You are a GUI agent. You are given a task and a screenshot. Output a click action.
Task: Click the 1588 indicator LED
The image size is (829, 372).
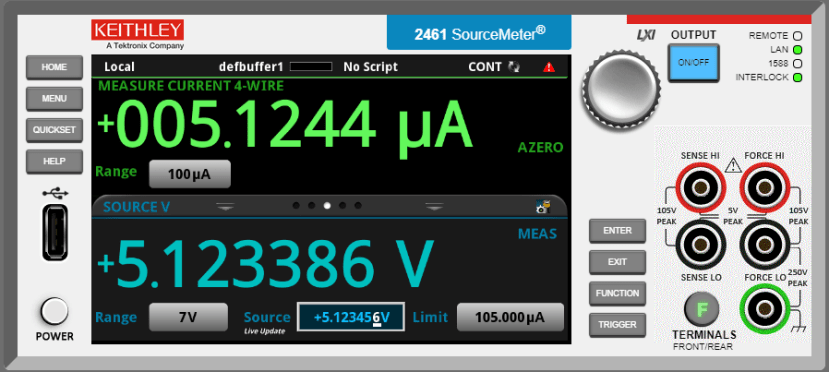[x=797, y=63]
